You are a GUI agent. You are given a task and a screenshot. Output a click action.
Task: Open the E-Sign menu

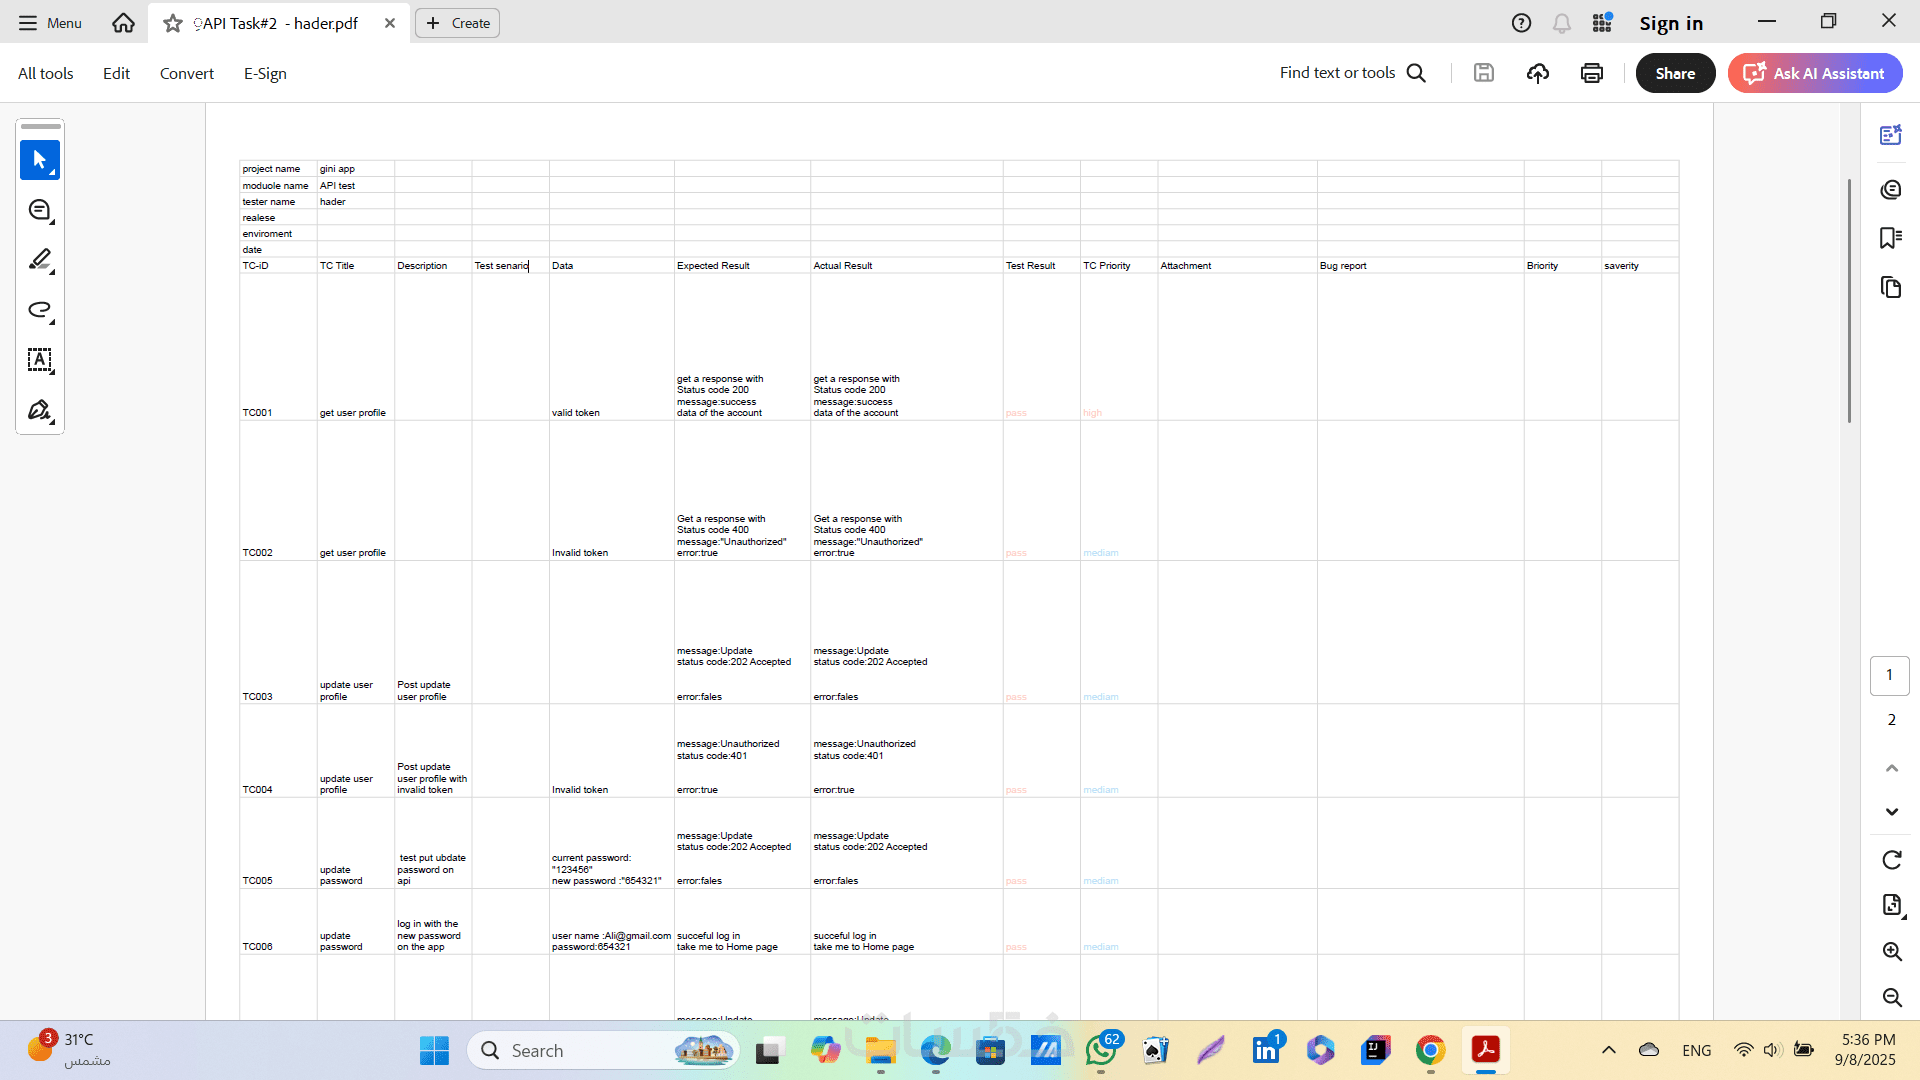pyautogui.click(x=265, y=73)
